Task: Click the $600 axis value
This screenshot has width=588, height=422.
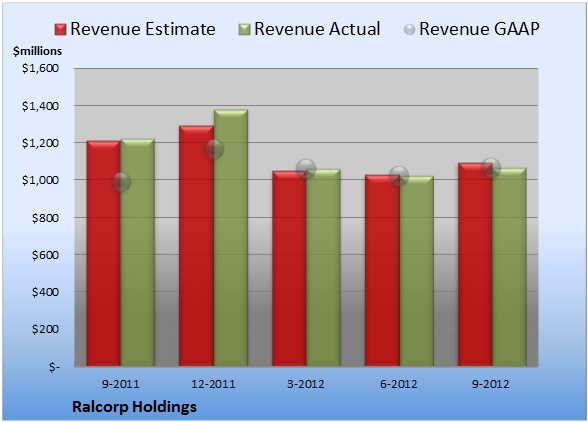Action: tap(45, 255)
